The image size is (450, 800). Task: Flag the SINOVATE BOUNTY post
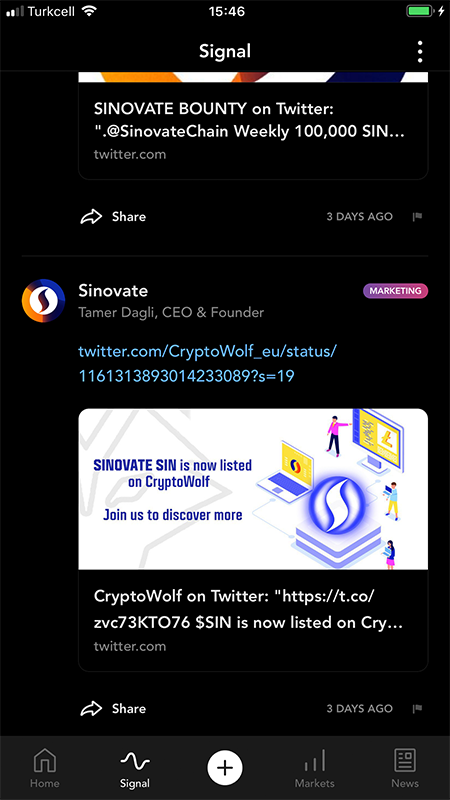417,217
